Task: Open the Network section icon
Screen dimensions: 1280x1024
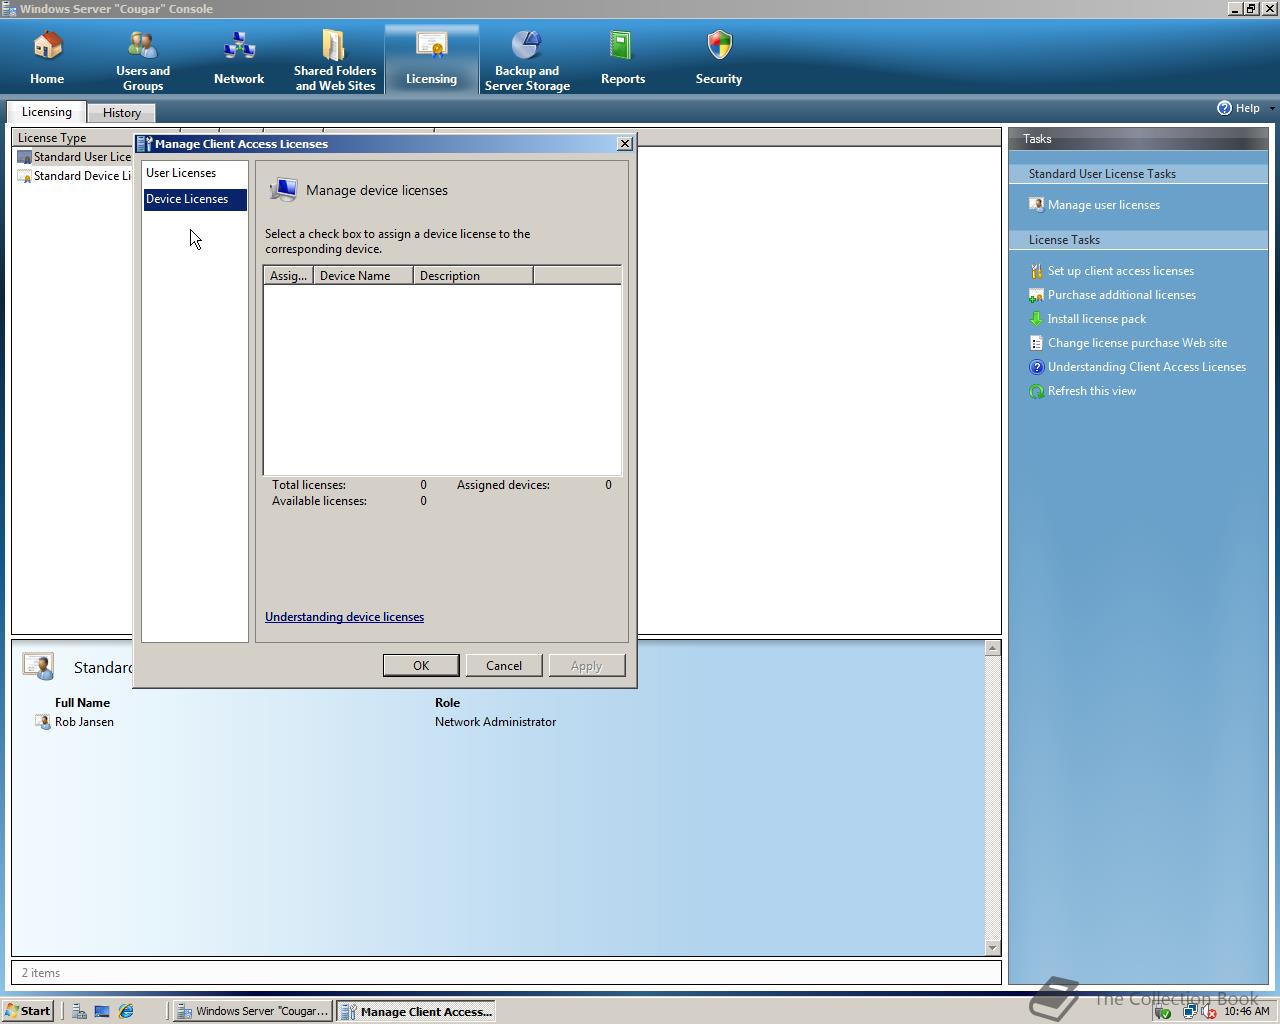Action: 239,46
